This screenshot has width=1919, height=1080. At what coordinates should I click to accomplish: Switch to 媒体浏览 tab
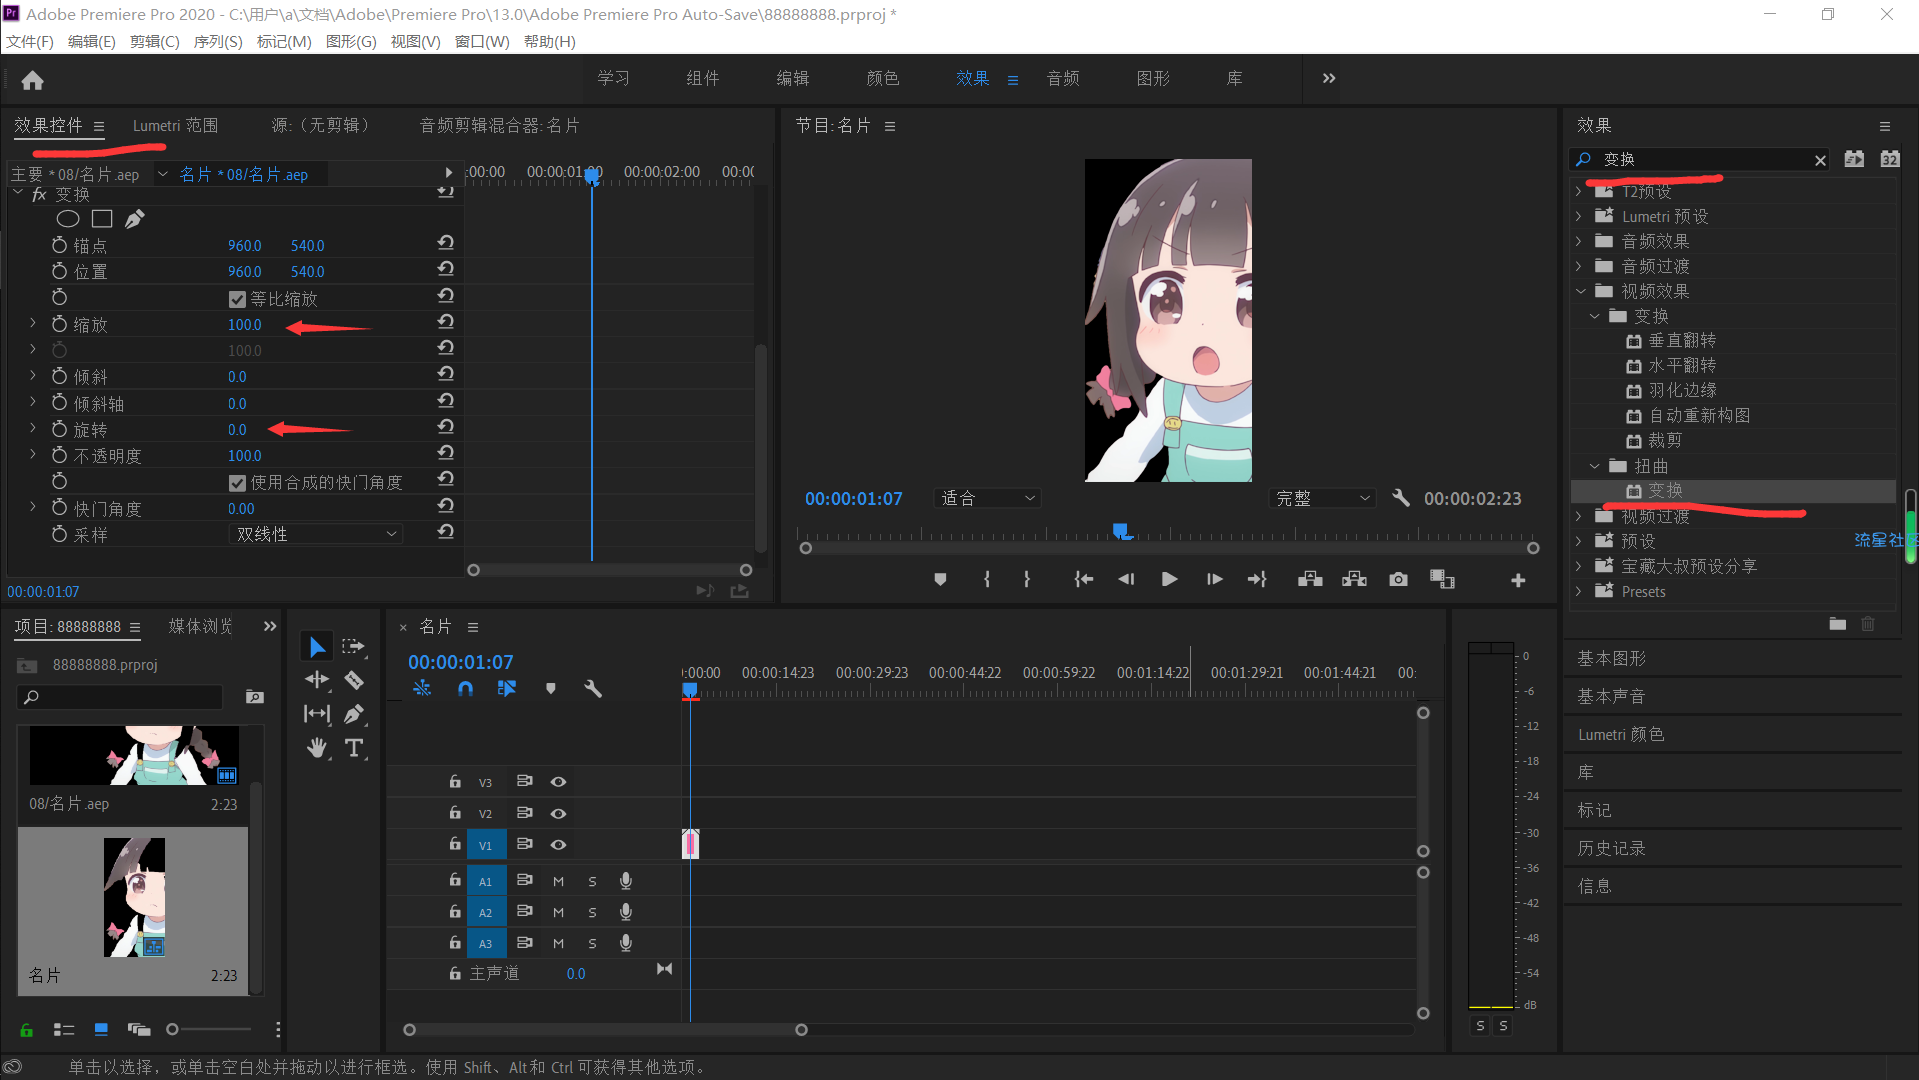200,626
